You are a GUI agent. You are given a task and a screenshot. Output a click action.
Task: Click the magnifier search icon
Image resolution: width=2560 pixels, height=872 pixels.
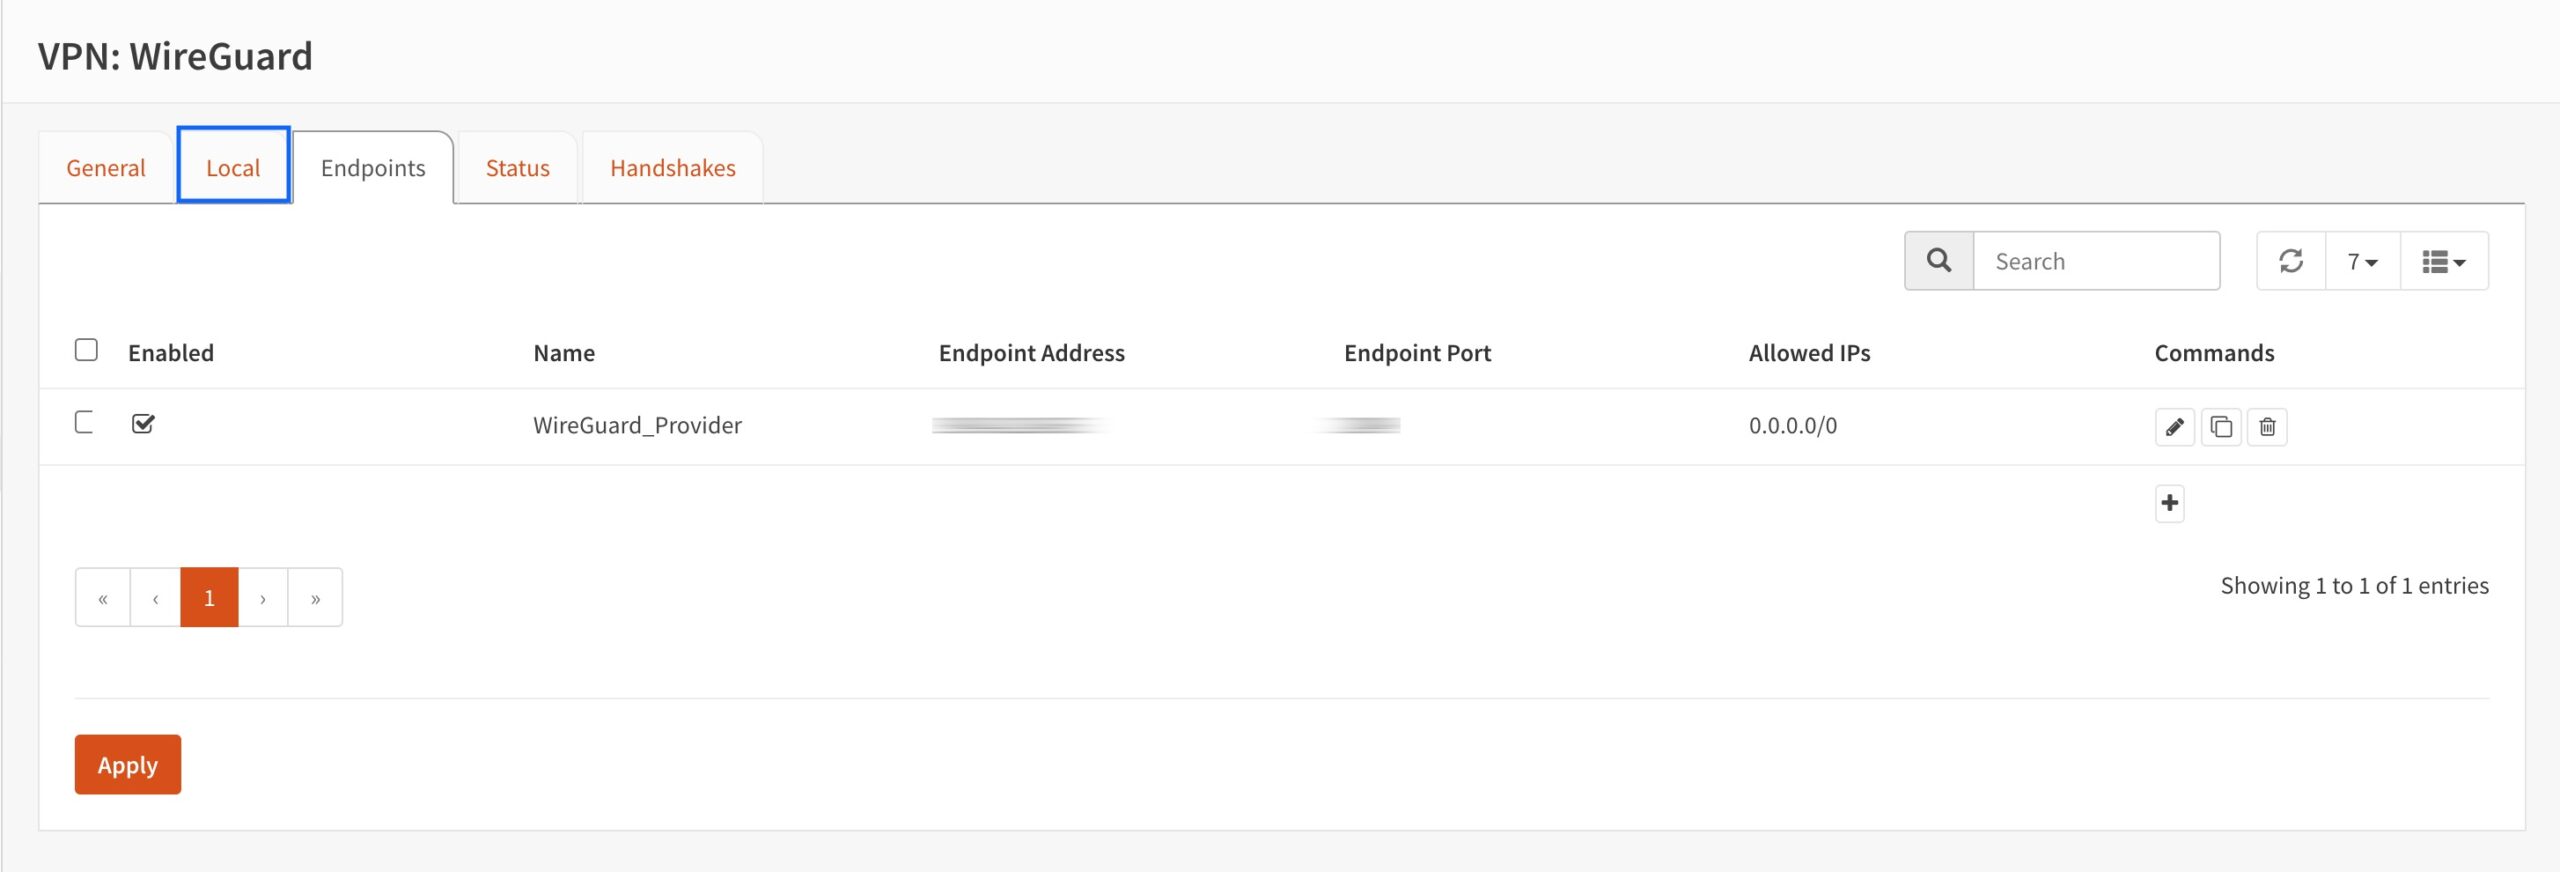pos(1939,261)
